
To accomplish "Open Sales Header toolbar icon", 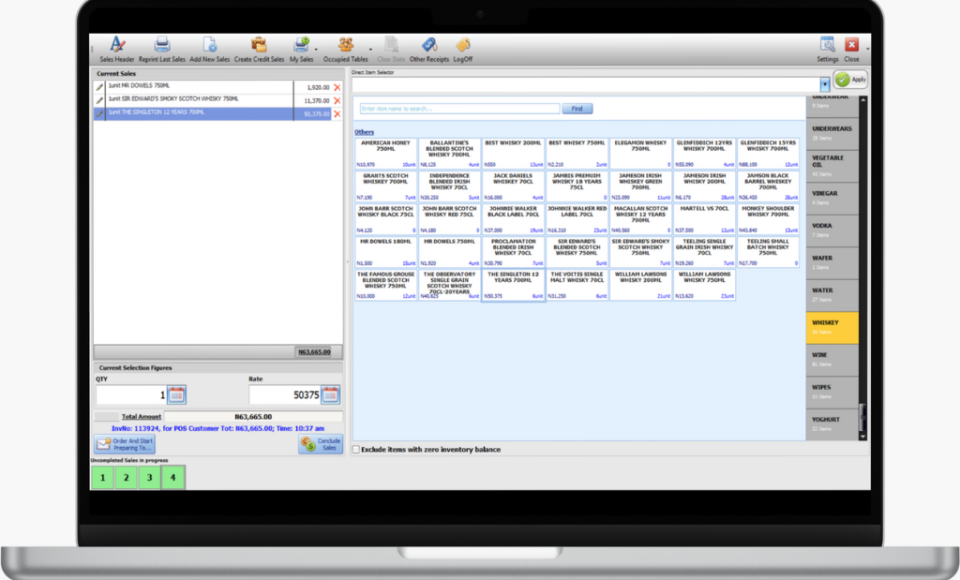I will pyautogui.click(x=117, y=45).
